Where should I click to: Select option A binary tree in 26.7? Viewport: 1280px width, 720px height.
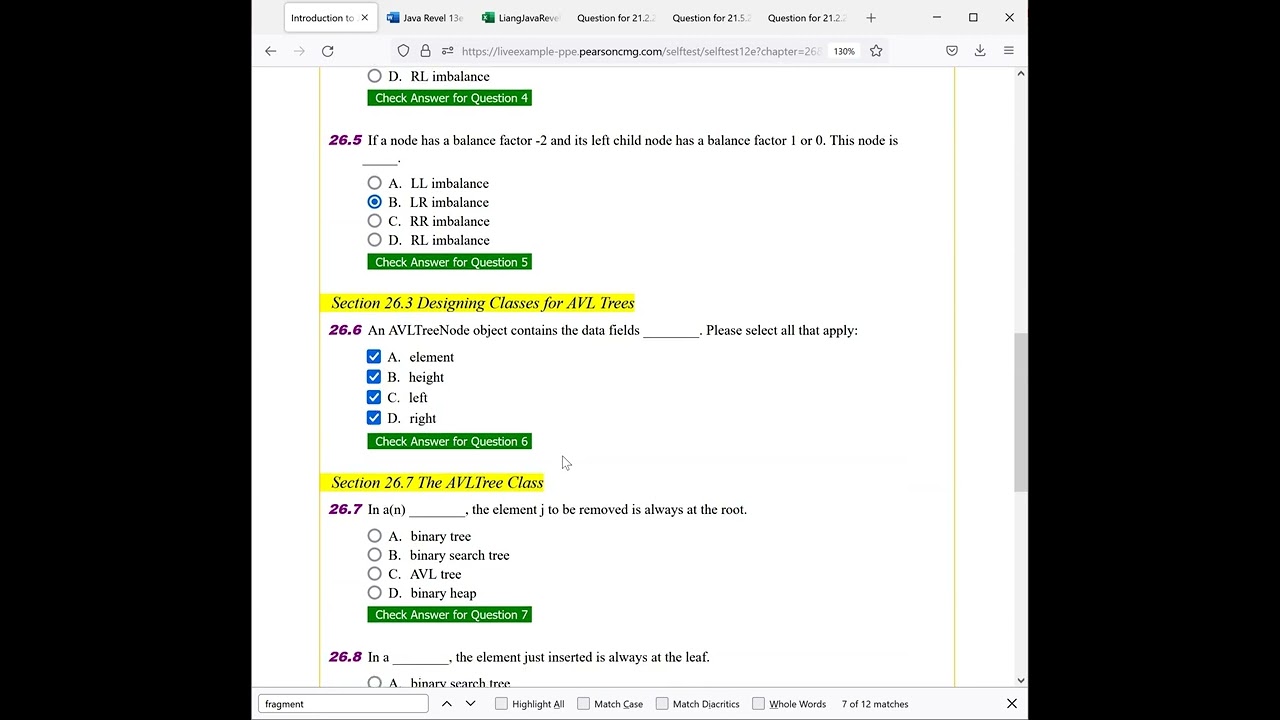pos(374,536)
